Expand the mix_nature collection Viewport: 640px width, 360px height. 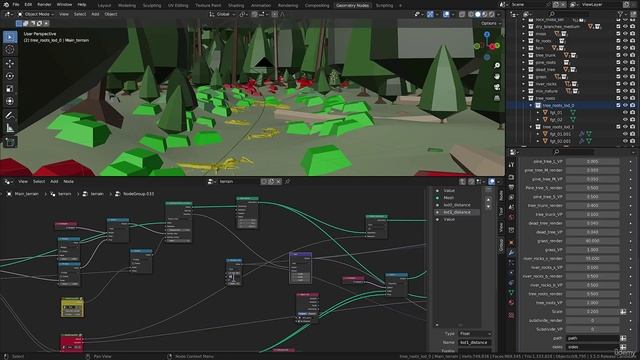[524, 91]
